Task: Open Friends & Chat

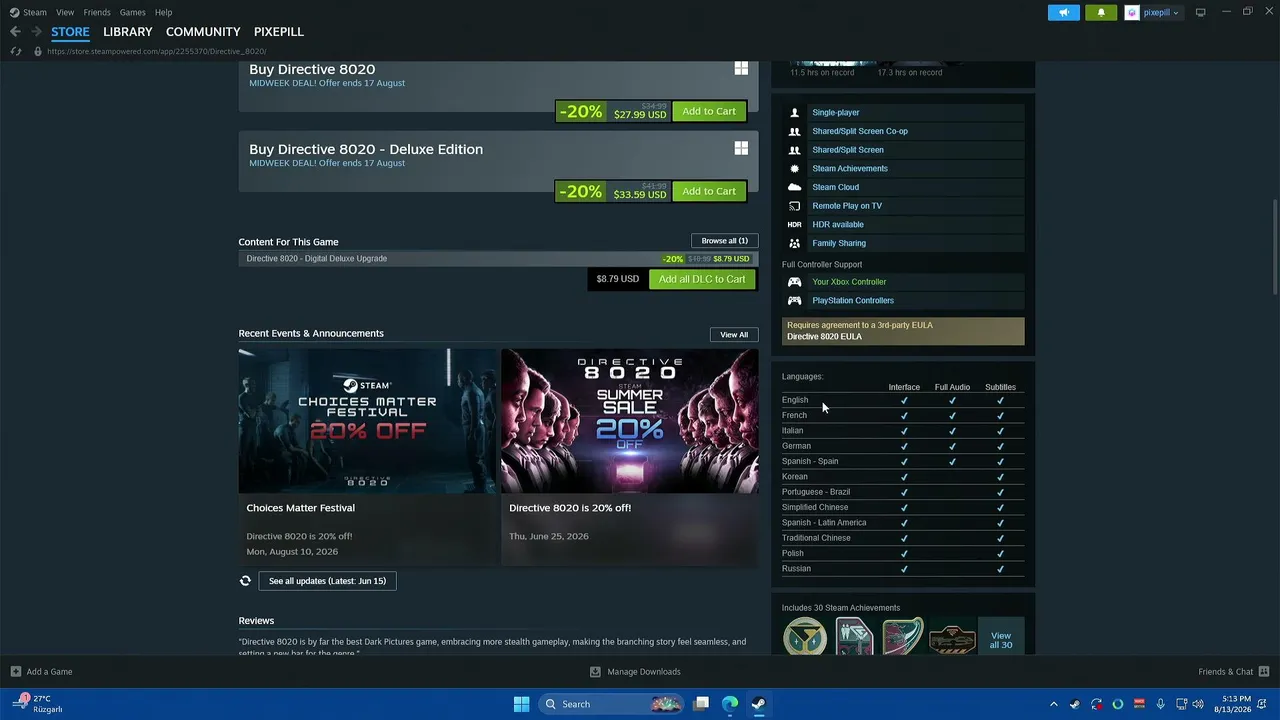Action: (x=1234, y=672)
